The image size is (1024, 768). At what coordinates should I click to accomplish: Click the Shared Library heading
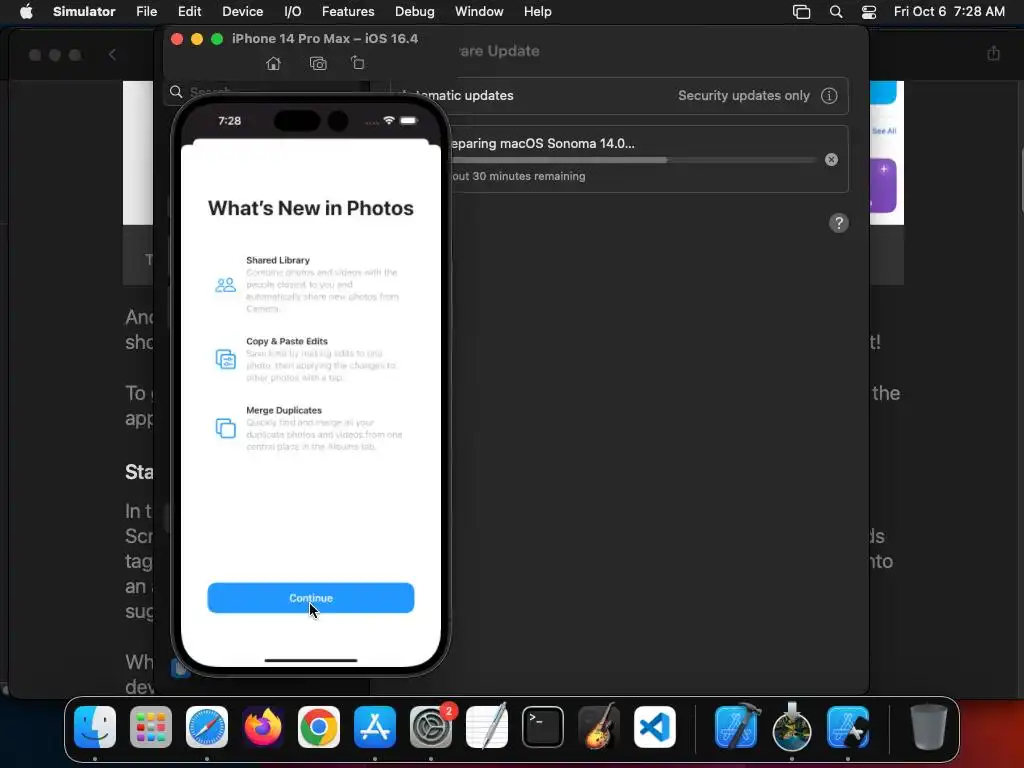pos(278,260)
